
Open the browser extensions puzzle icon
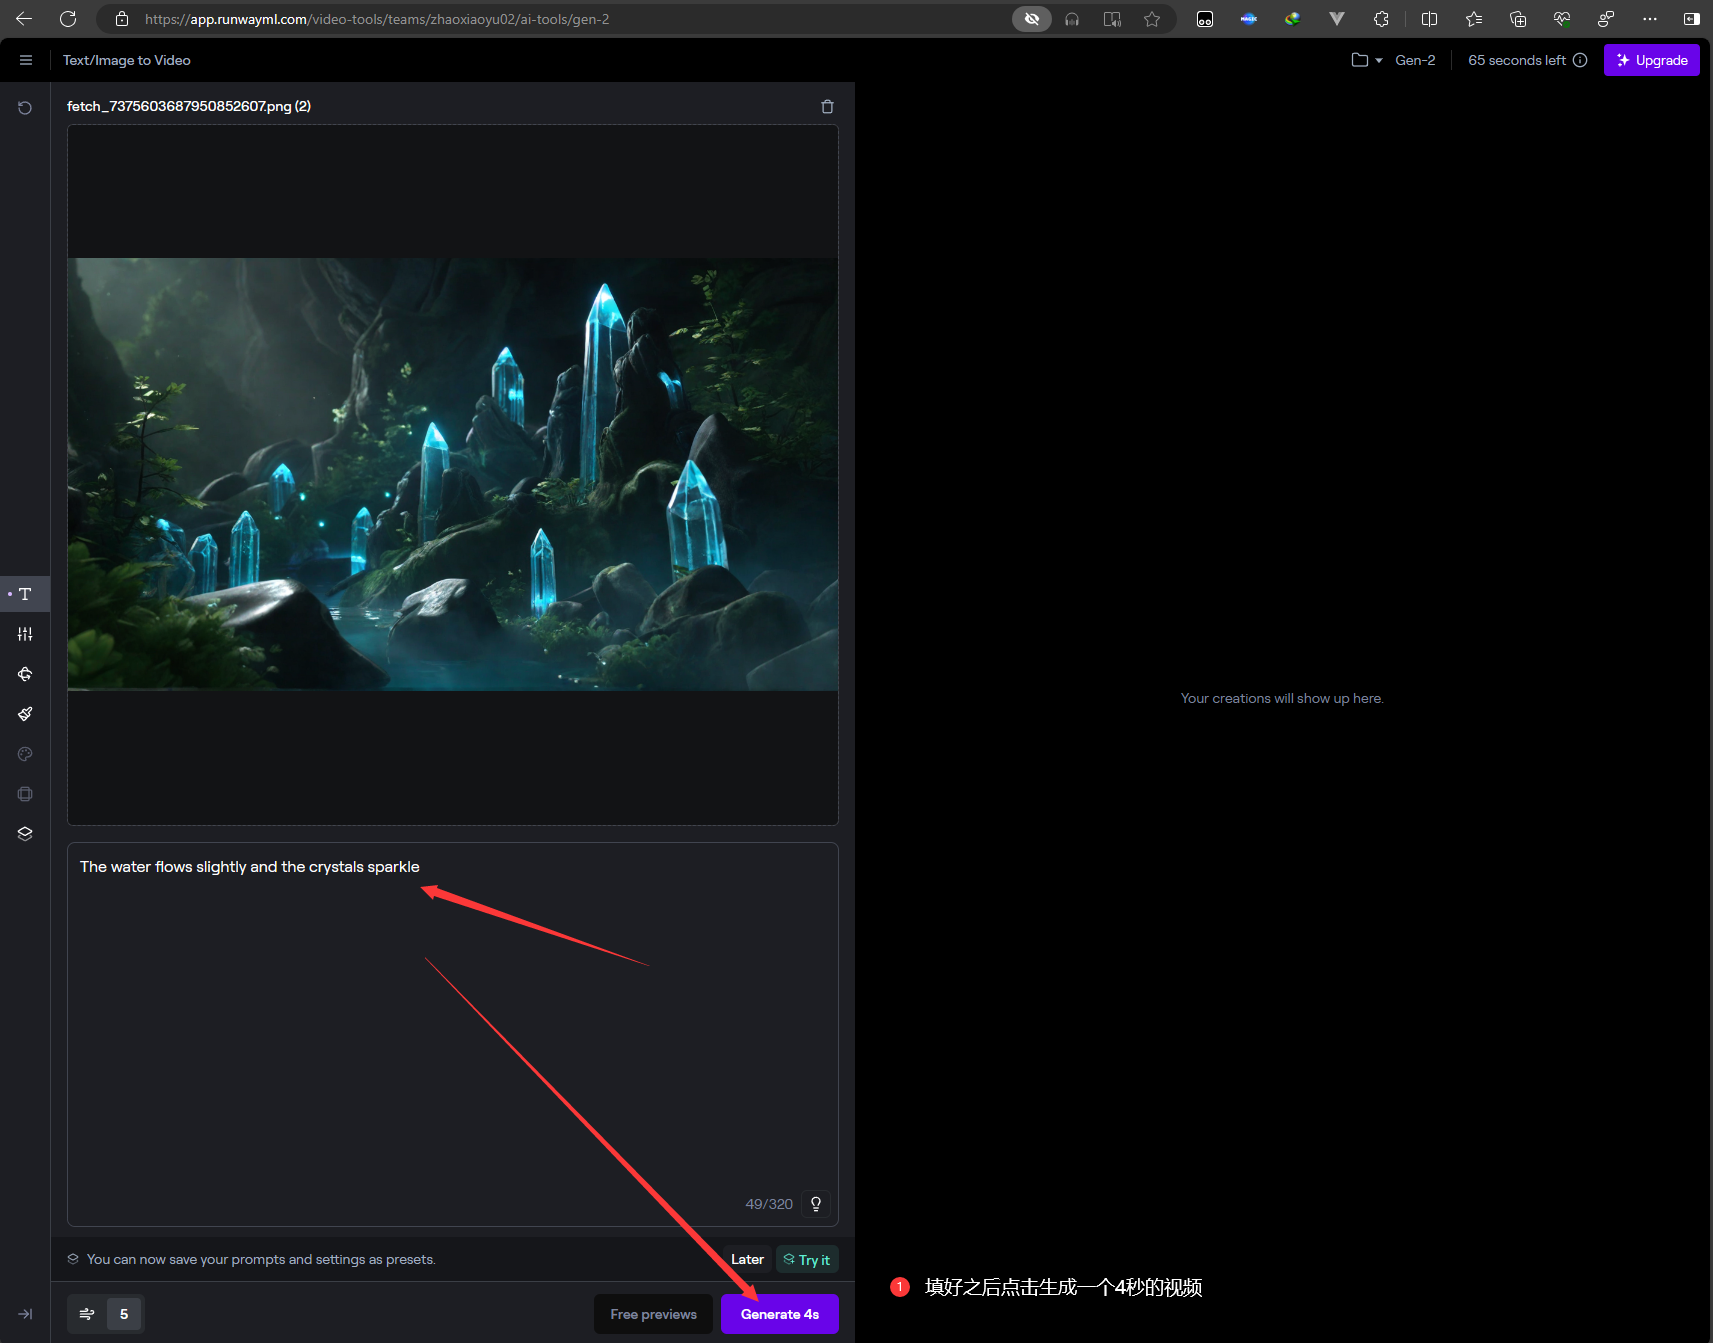click(x=1381, y=19)
